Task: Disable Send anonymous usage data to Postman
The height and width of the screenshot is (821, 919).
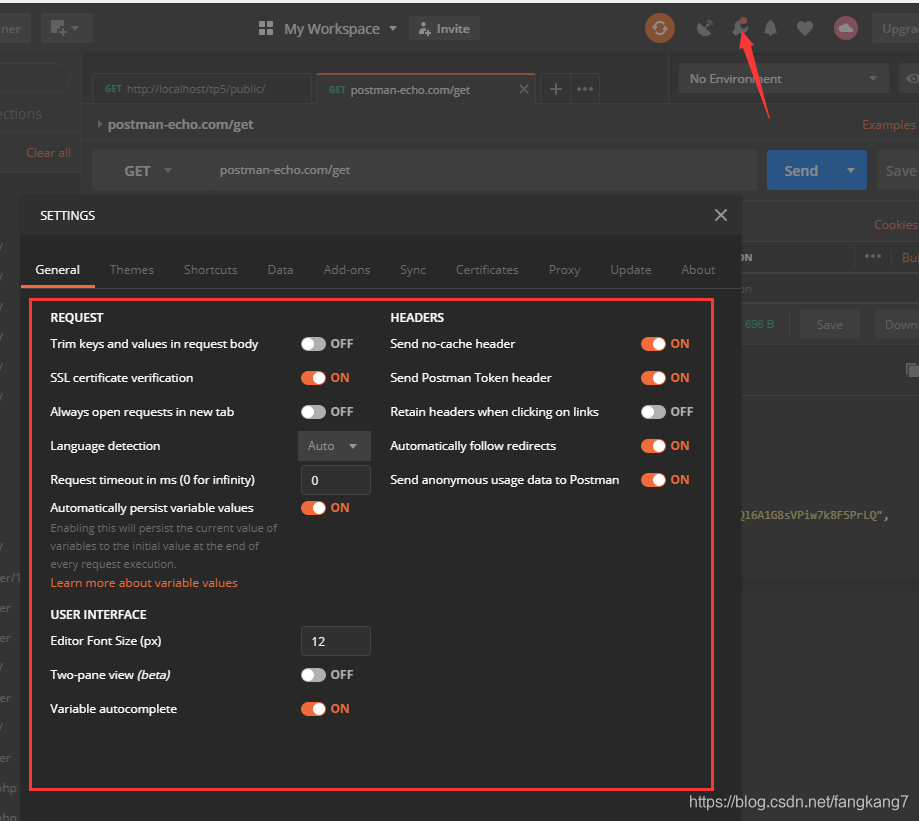Action: (x=653, y=480)
